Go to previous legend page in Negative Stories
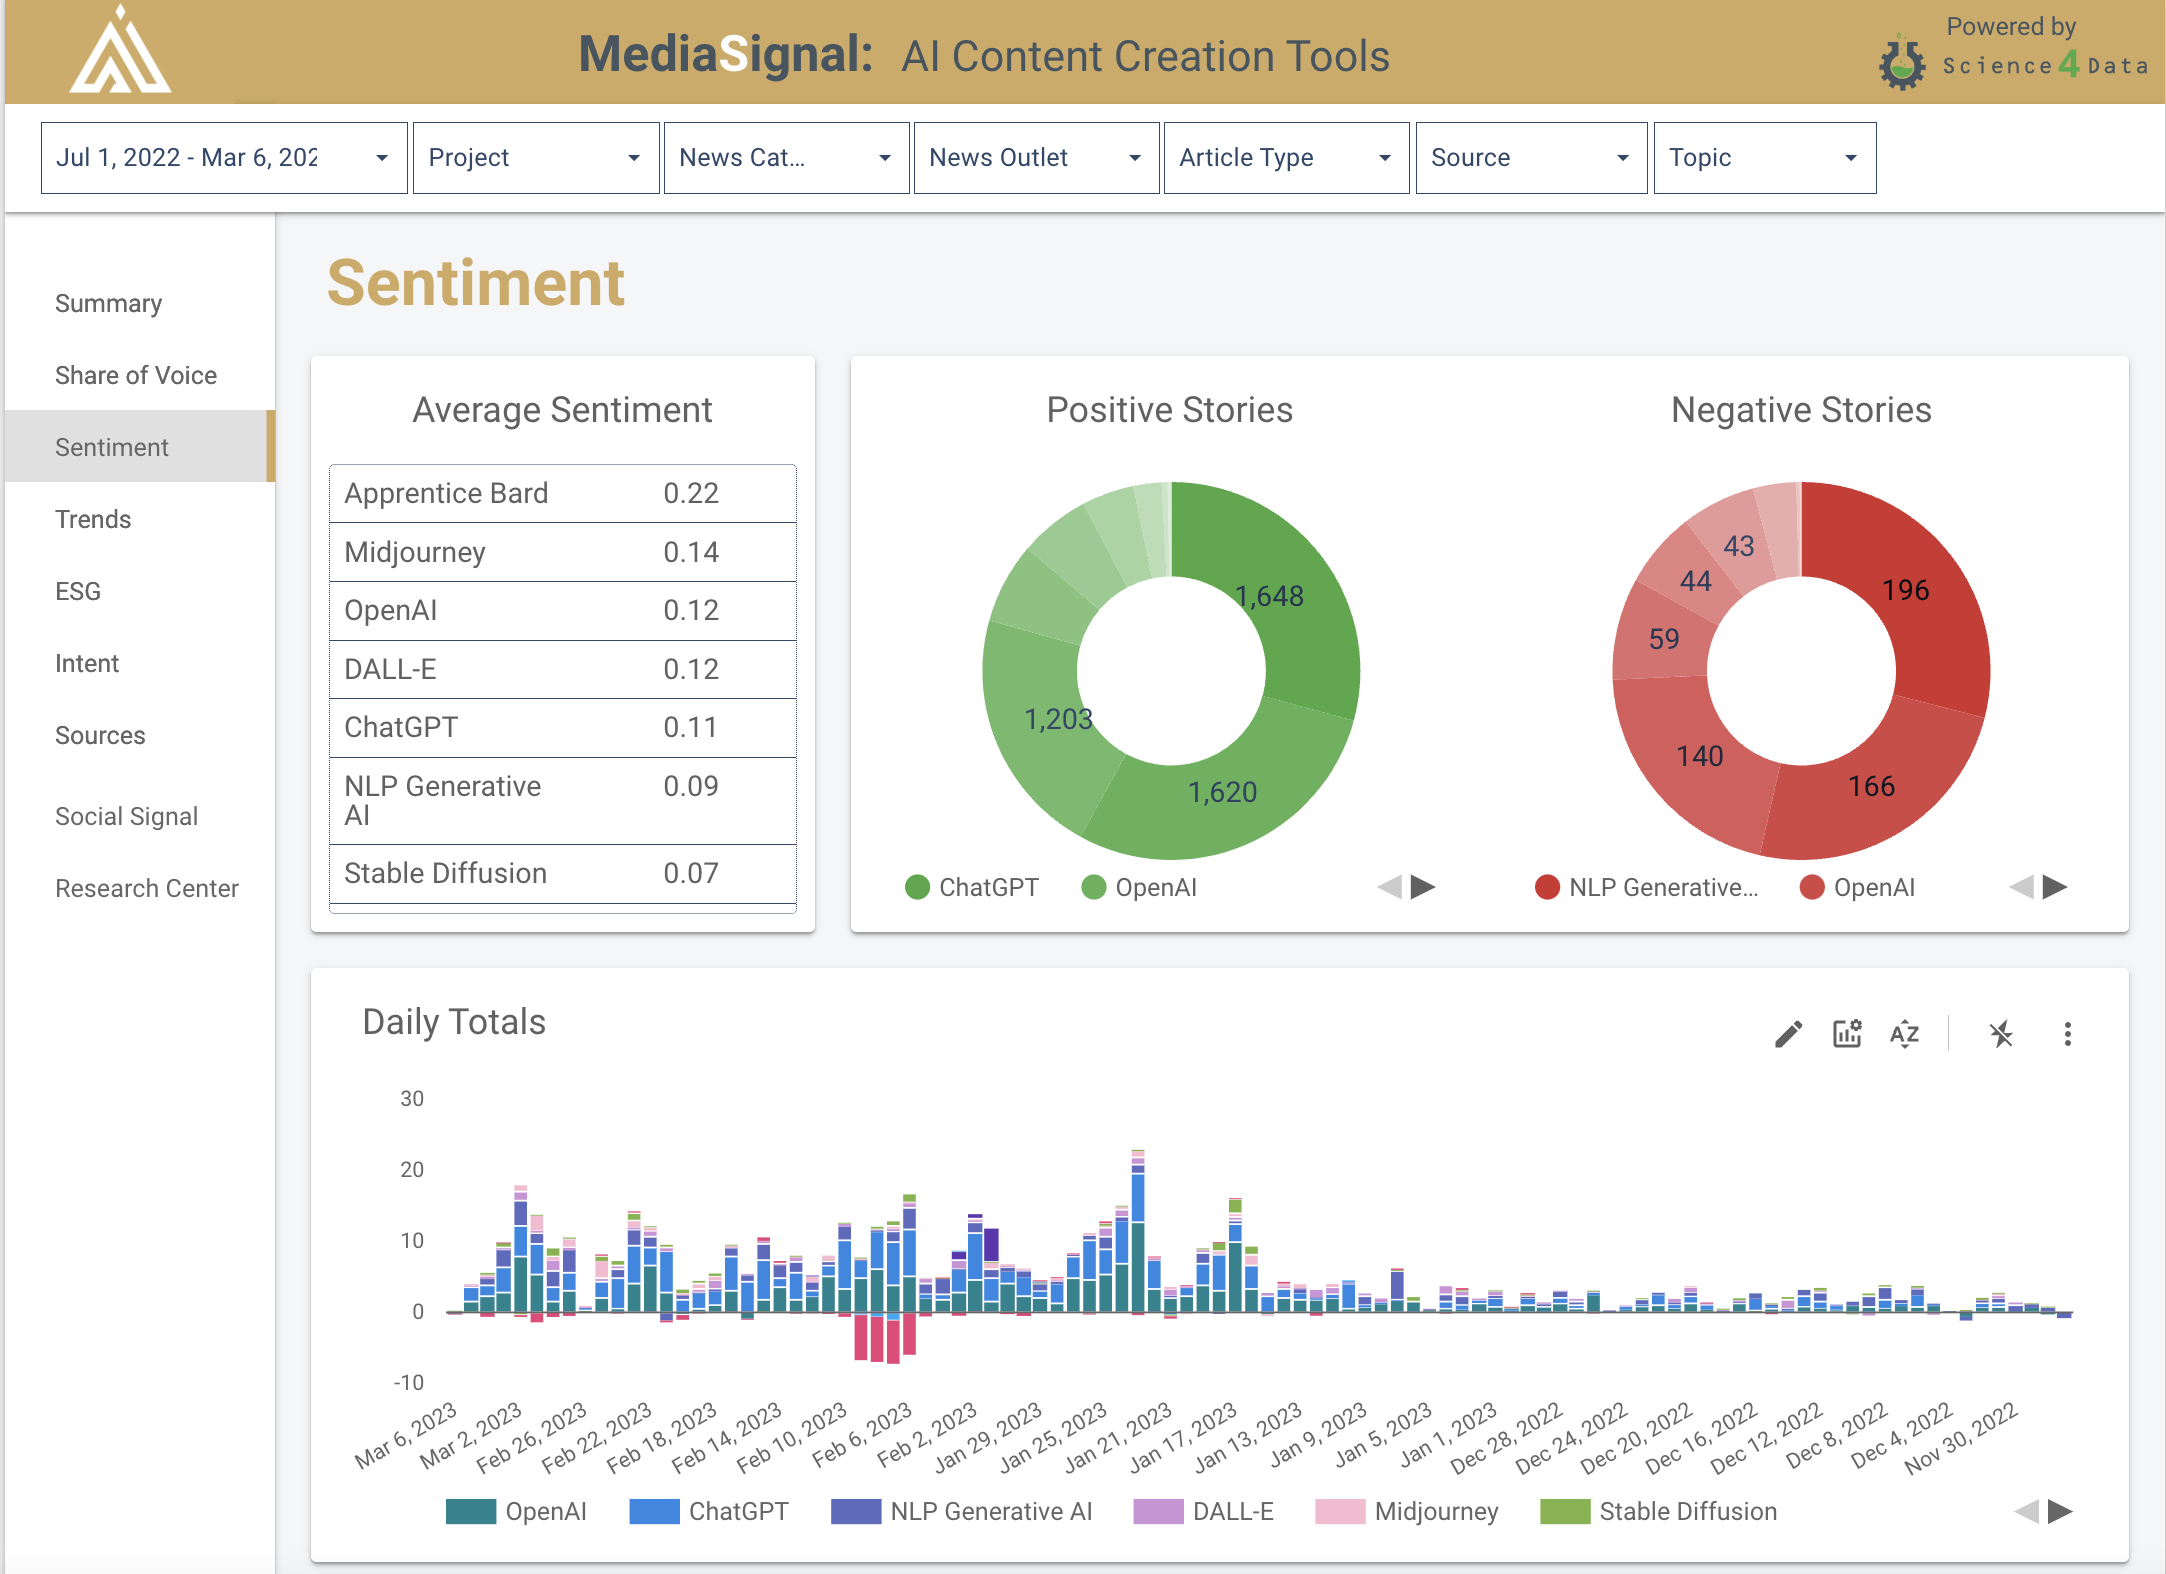This screenshot has height=1574, width=2166. tap(2022, 887)
